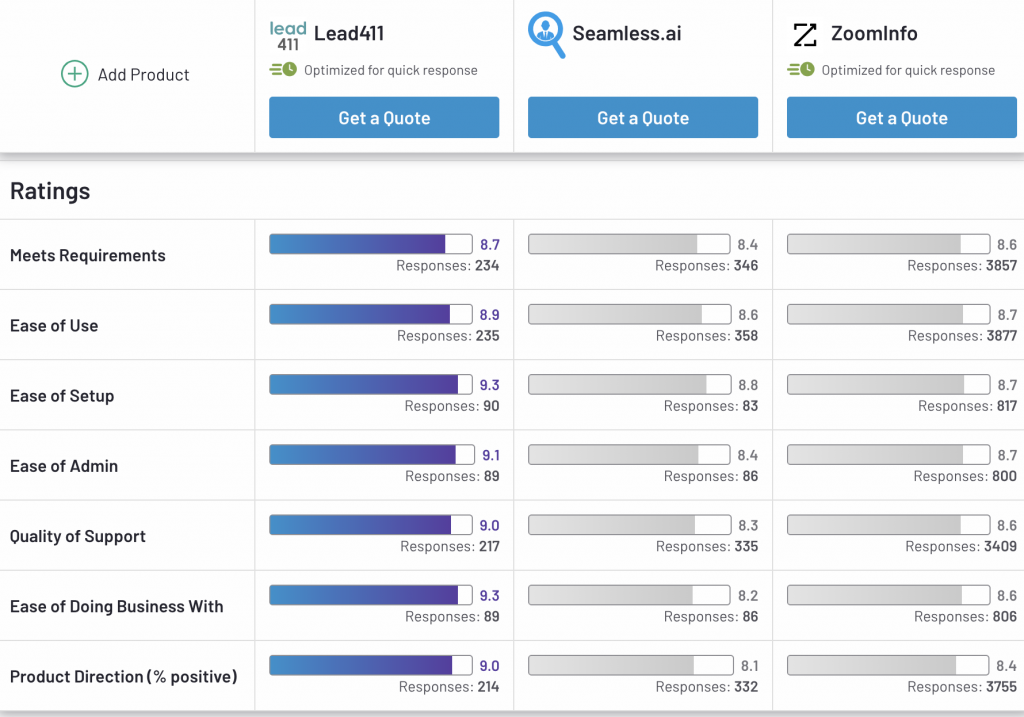Click the Ratings section heading

pos(50,191)
